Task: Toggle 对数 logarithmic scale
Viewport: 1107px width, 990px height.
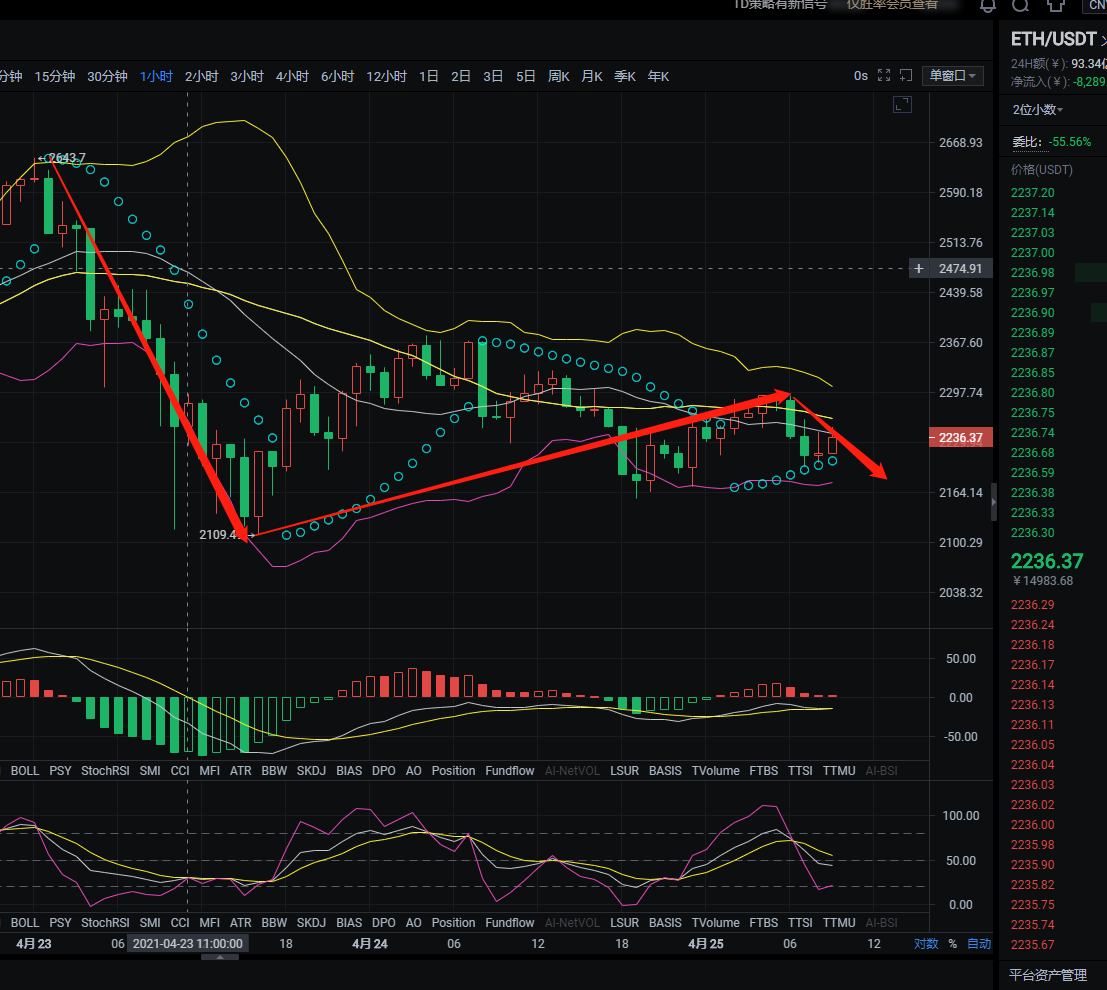Action: click(x=926, y=944)
